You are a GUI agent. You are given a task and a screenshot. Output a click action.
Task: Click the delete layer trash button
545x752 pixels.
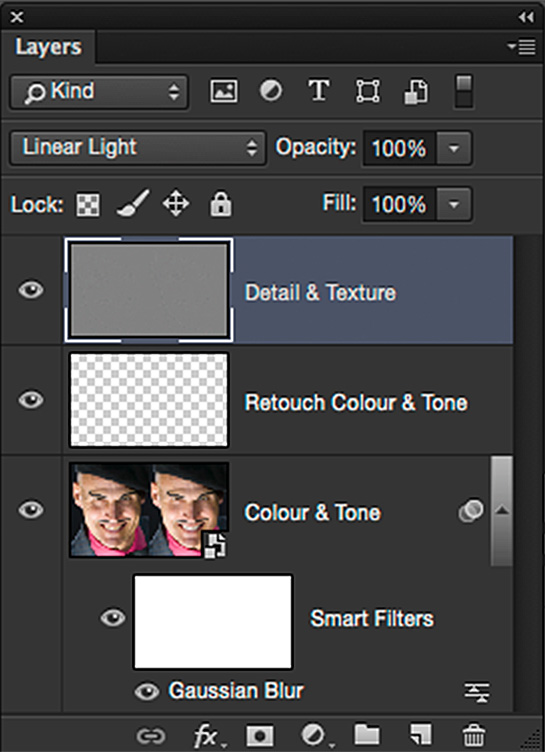[x=474, y=734]
